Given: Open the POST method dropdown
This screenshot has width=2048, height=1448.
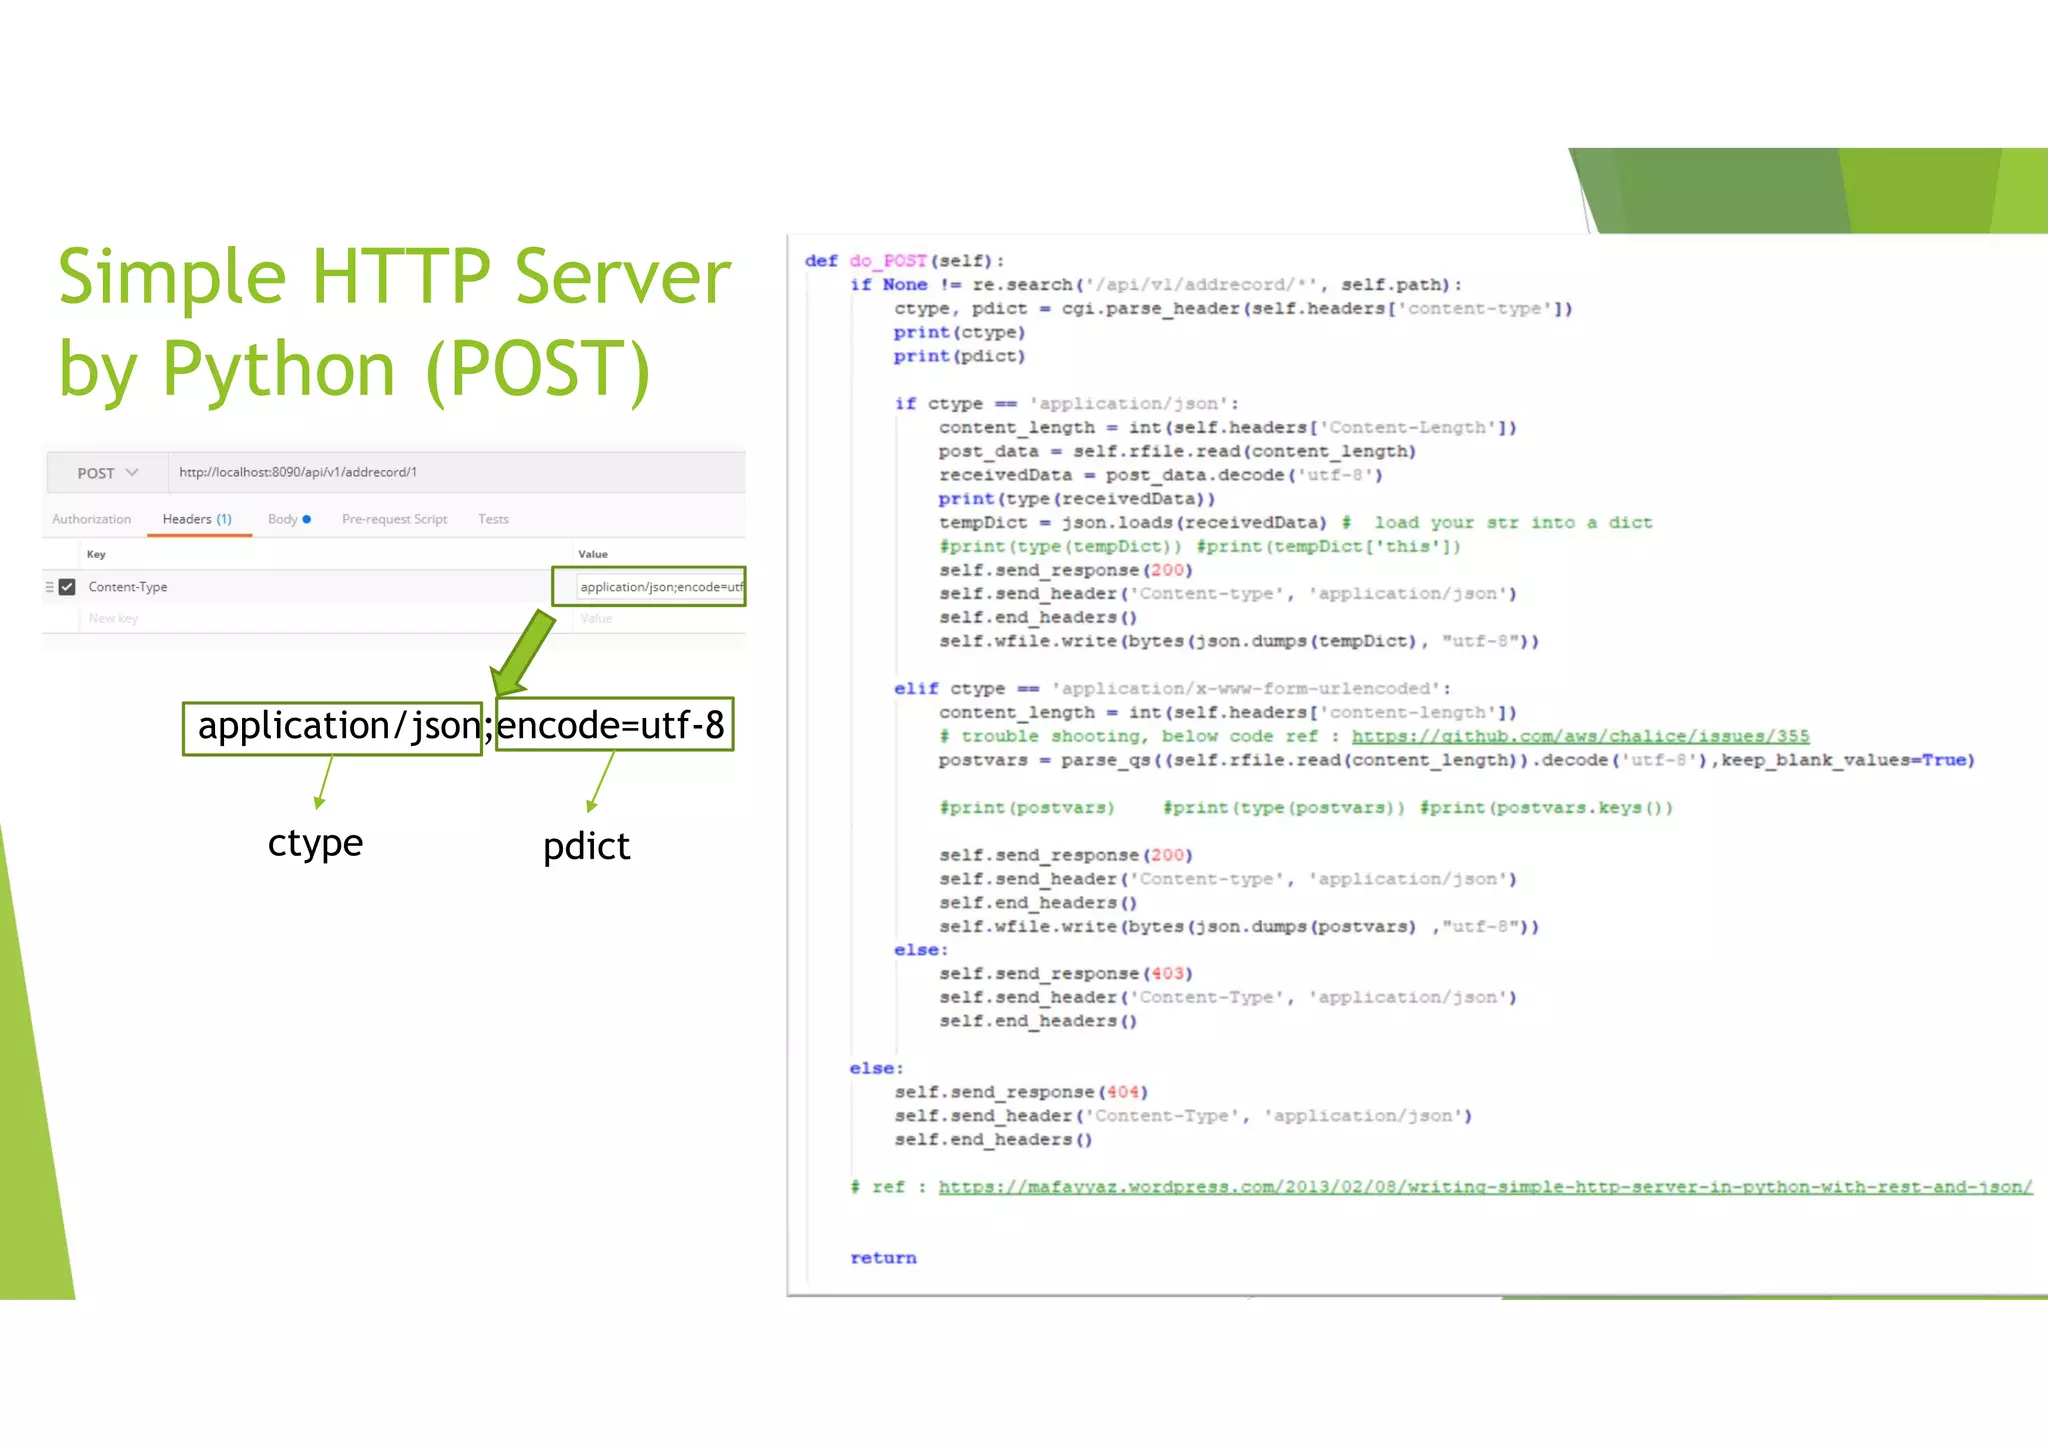Looking at the screenshot, I should coord(107,473).
